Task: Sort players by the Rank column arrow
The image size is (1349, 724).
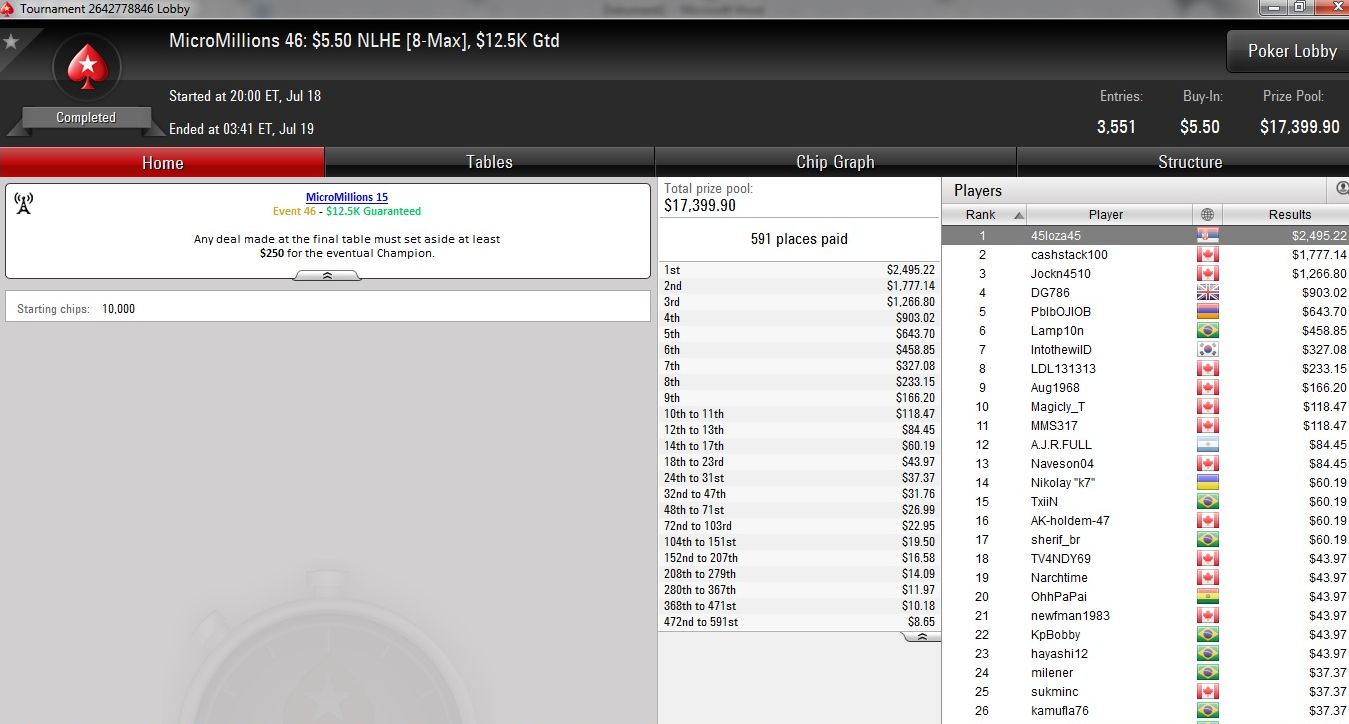Action: coord(1019,215)
